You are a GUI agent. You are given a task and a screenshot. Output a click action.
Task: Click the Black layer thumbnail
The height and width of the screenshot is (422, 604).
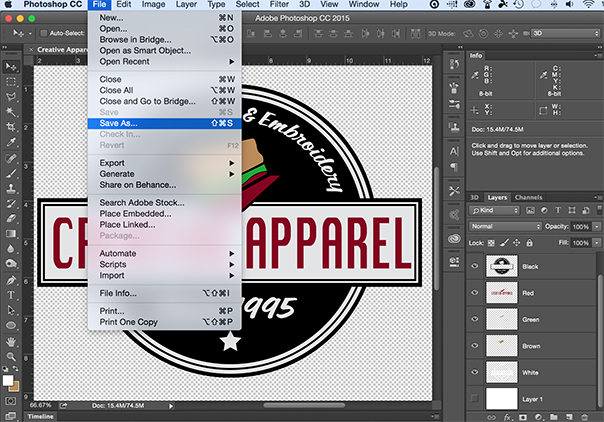pos(502,266)
